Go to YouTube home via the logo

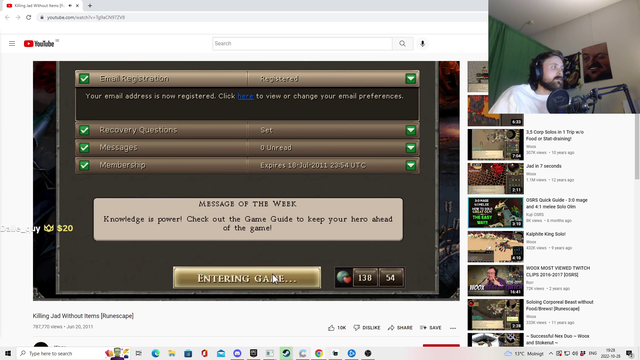(39, 44)
